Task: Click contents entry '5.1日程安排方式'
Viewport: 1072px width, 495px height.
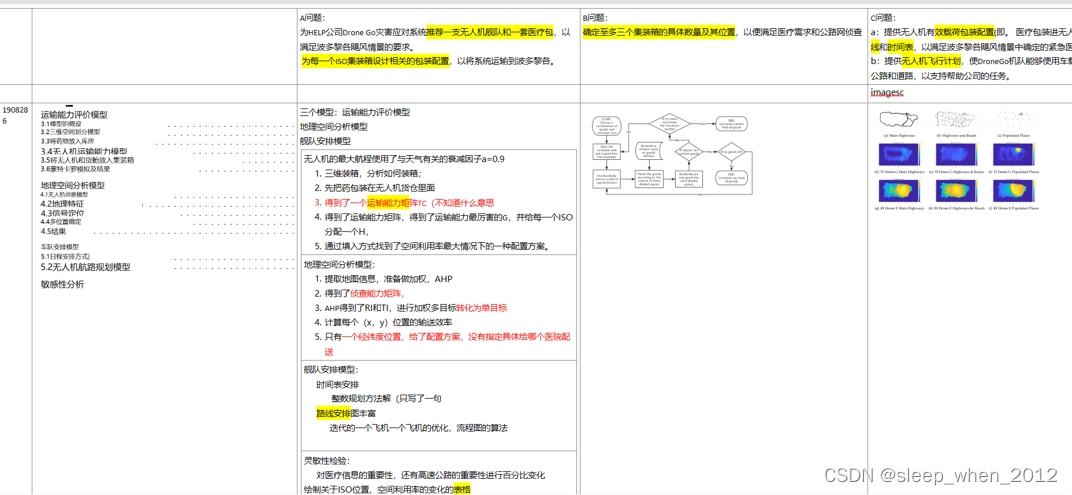Action: point(66,256)
